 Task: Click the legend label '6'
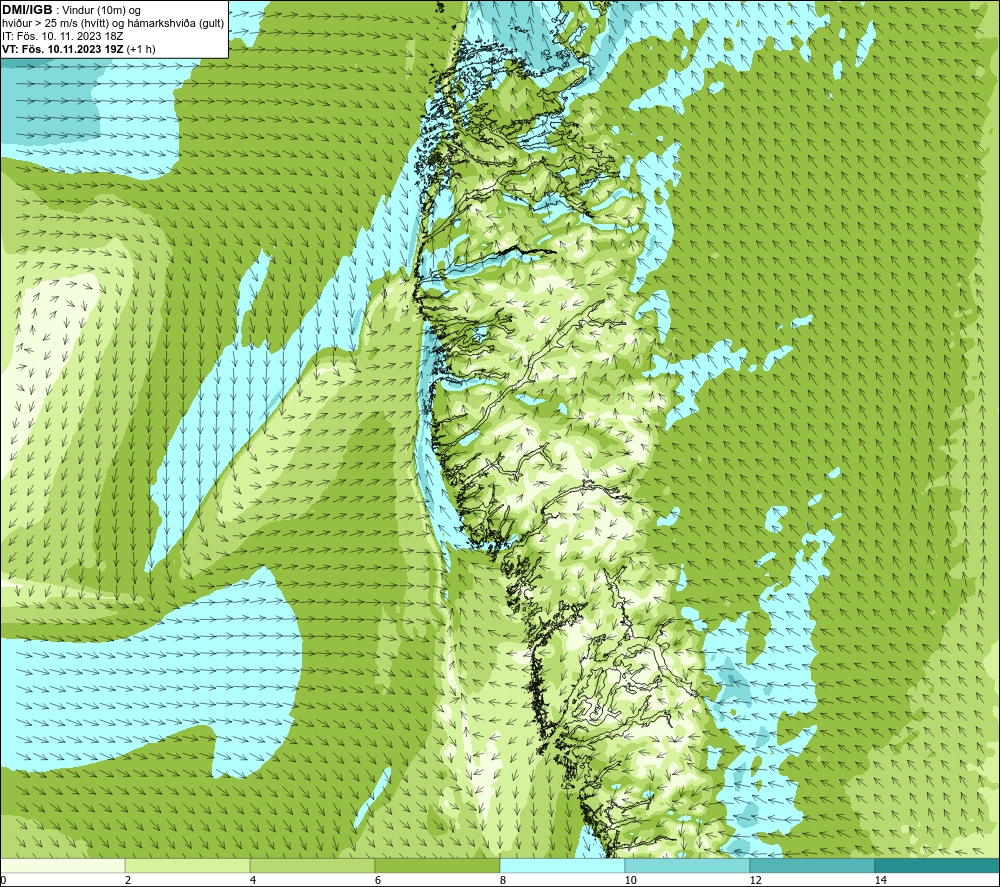(378, 880)
